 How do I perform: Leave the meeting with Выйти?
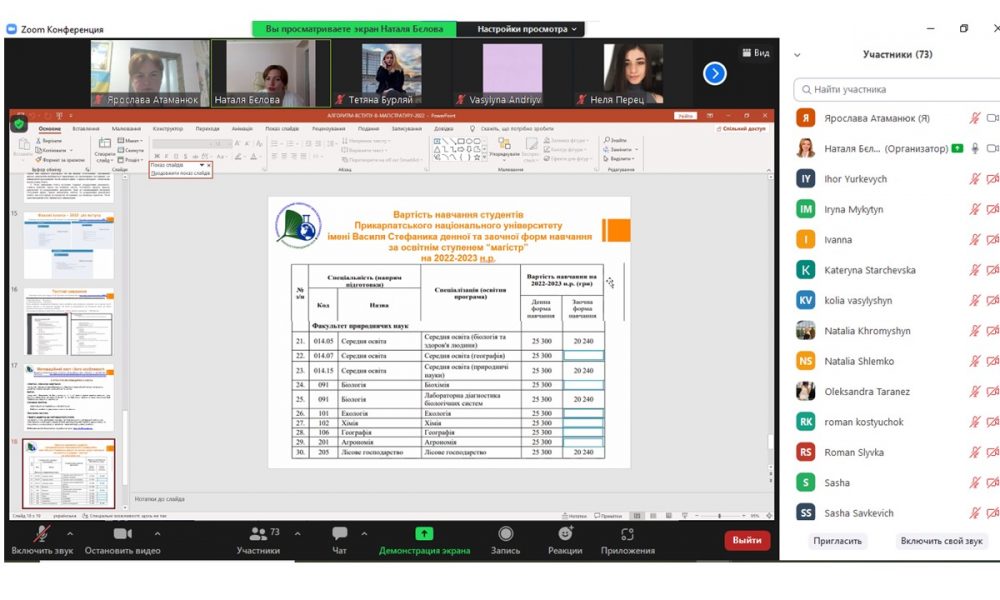[746, 540]
